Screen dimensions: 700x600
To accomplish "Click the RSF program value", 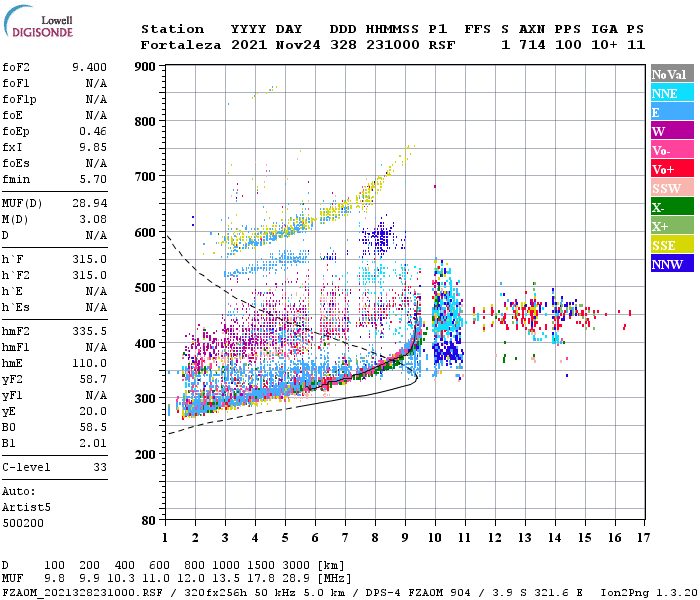I will (x=442, y=45).
